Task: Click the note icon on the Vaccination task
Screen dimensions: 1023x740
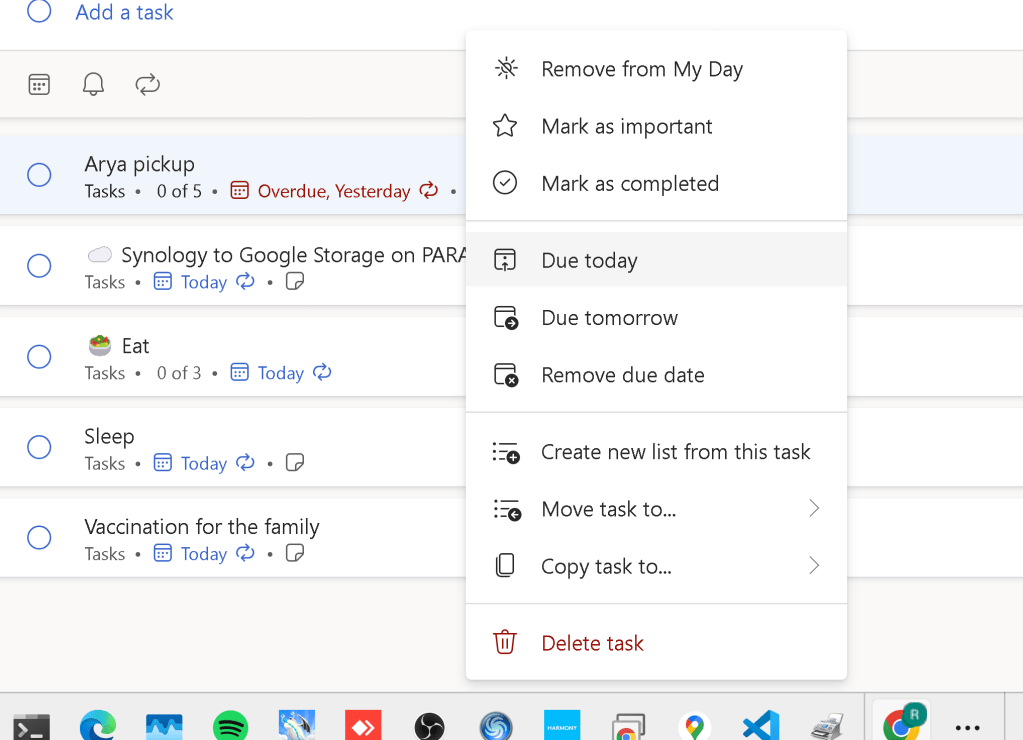Action: point(295,553)
